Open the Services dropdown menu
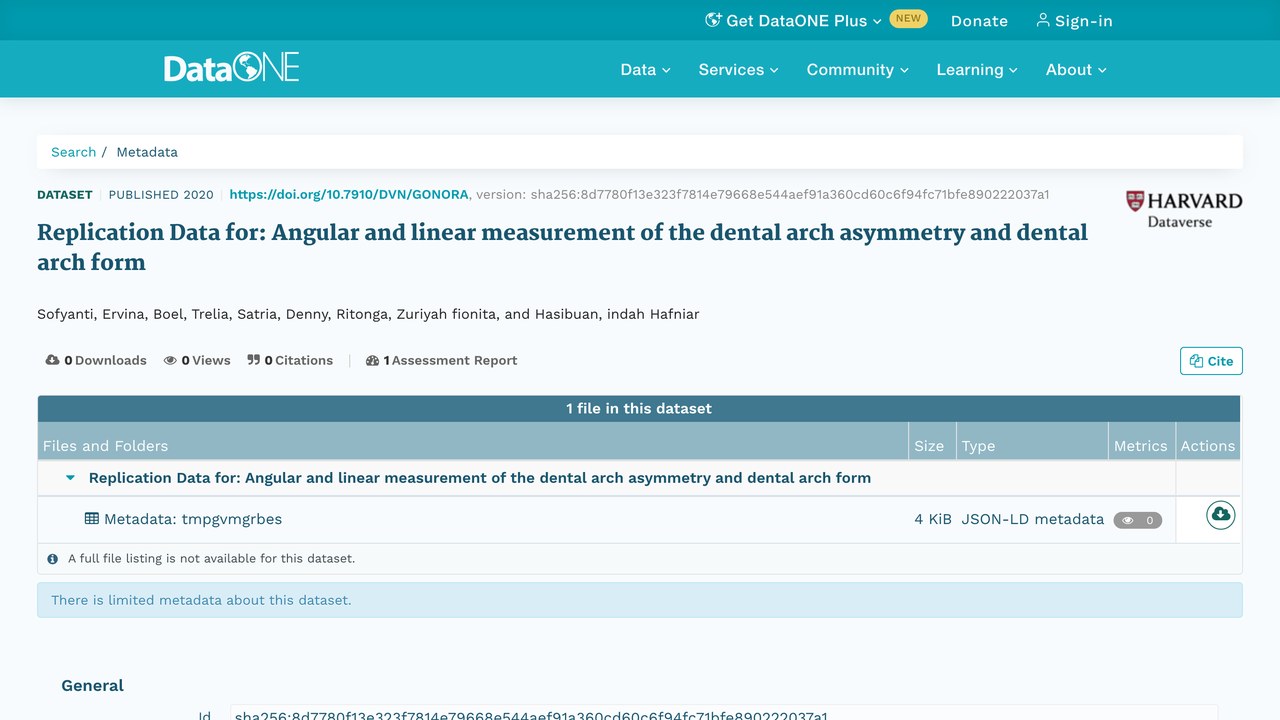This screenshot has width=1280, height=720. tap(738, 69)
